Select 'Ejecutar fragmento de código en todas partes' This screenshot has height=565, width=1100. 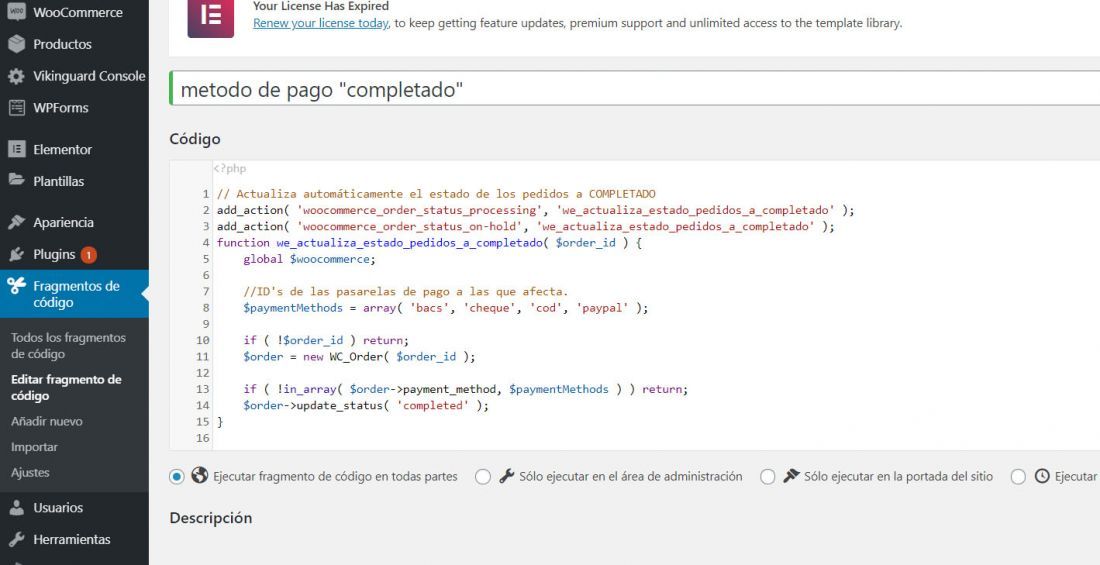click(x=177, y=477)
